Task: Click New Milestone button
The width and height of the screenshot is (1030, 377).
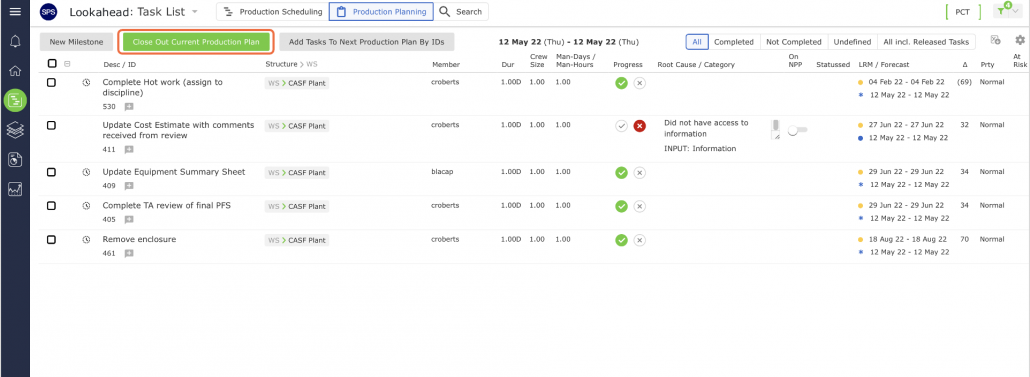Action: point(76,41)
